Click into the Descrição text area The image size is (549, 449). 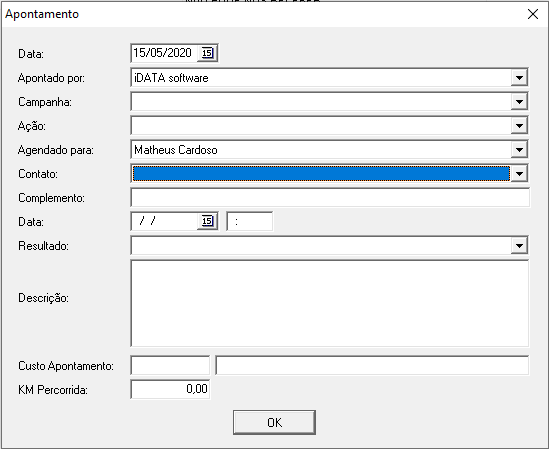(330, 303)
